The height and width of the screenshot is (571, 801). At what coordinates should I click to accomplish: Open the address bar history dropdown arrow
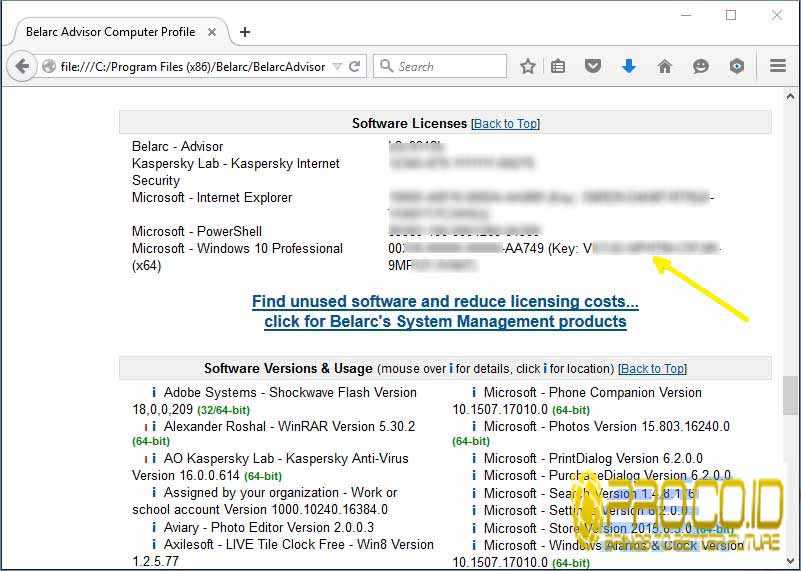tap(337, 66)
